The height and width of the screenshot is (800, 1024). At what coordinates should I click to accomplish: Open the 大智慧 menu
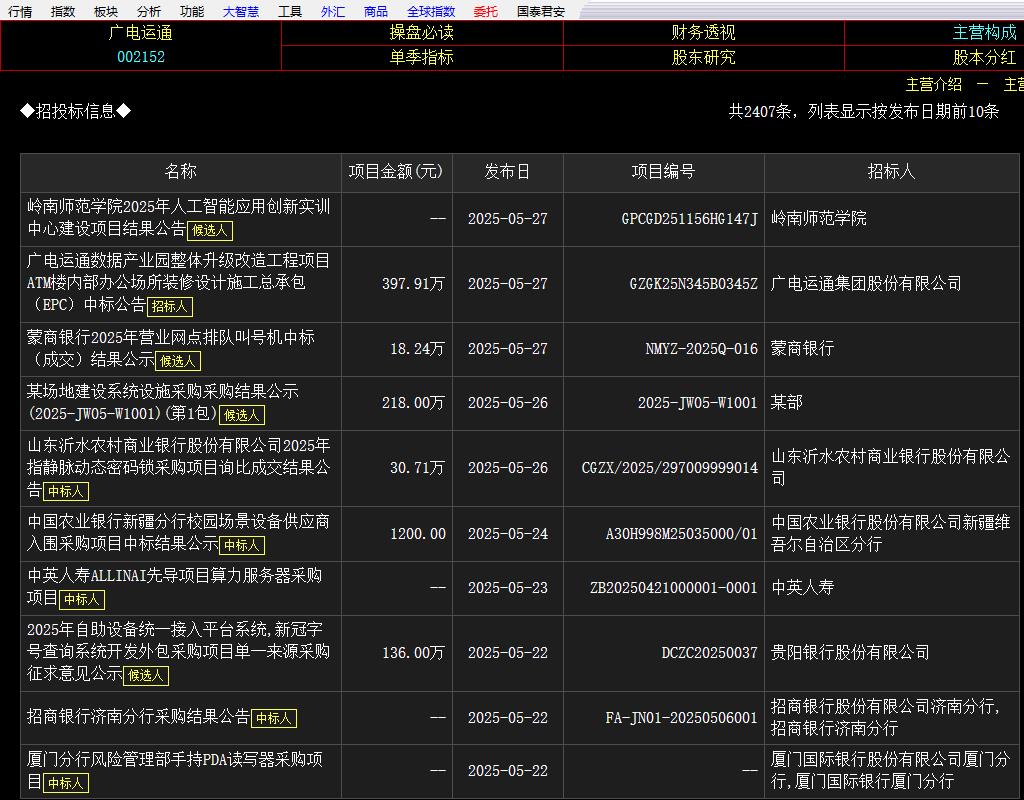coord(241,11)
